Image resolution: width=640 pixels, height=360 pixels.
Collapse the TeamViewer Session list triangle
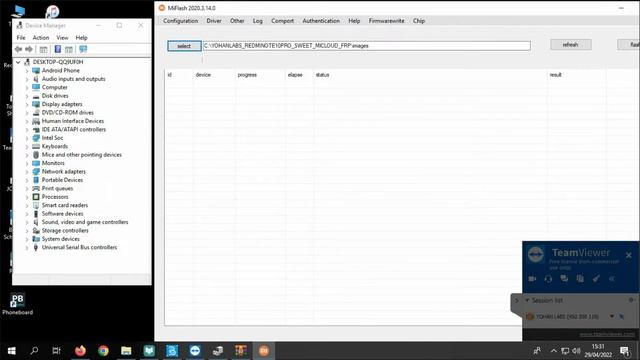click(527, 300)
